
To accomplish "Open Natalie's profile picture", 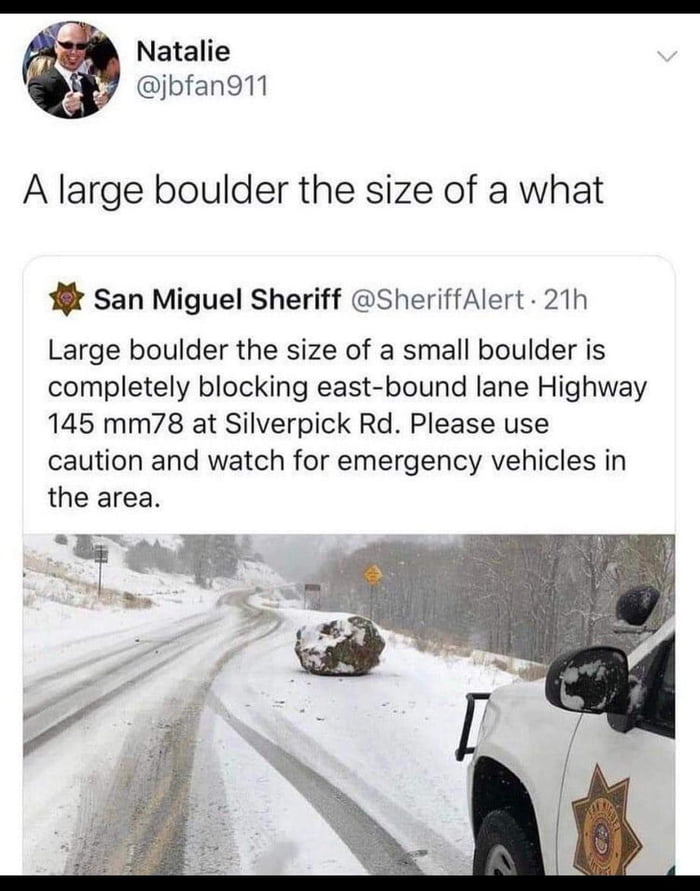I will tap(71, 70).
